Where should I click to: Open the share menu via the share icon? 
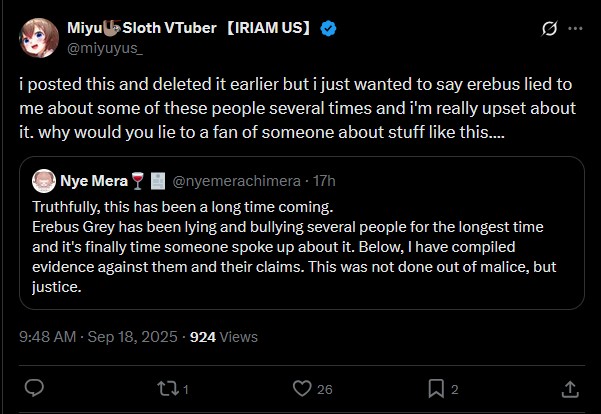pos(570,387)
